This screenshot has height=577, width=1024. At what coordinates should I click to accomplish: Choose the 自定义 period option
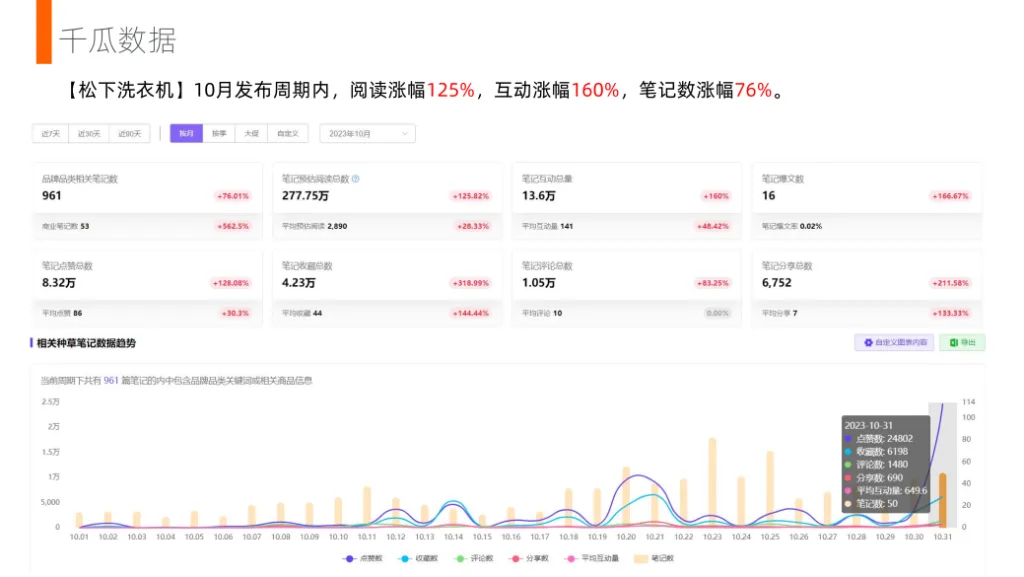coord(287,134)
